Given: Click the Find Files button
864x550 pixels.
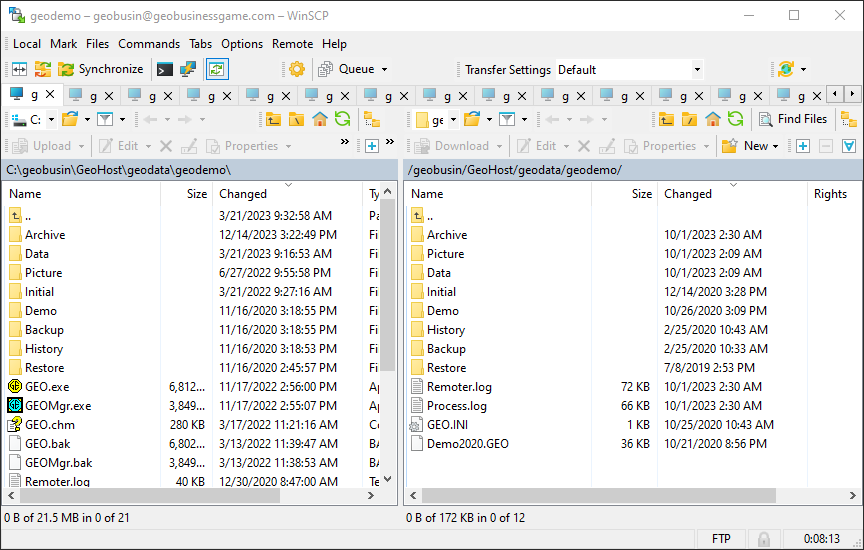Looking at the screenshot, I should (x=793, y=119).
